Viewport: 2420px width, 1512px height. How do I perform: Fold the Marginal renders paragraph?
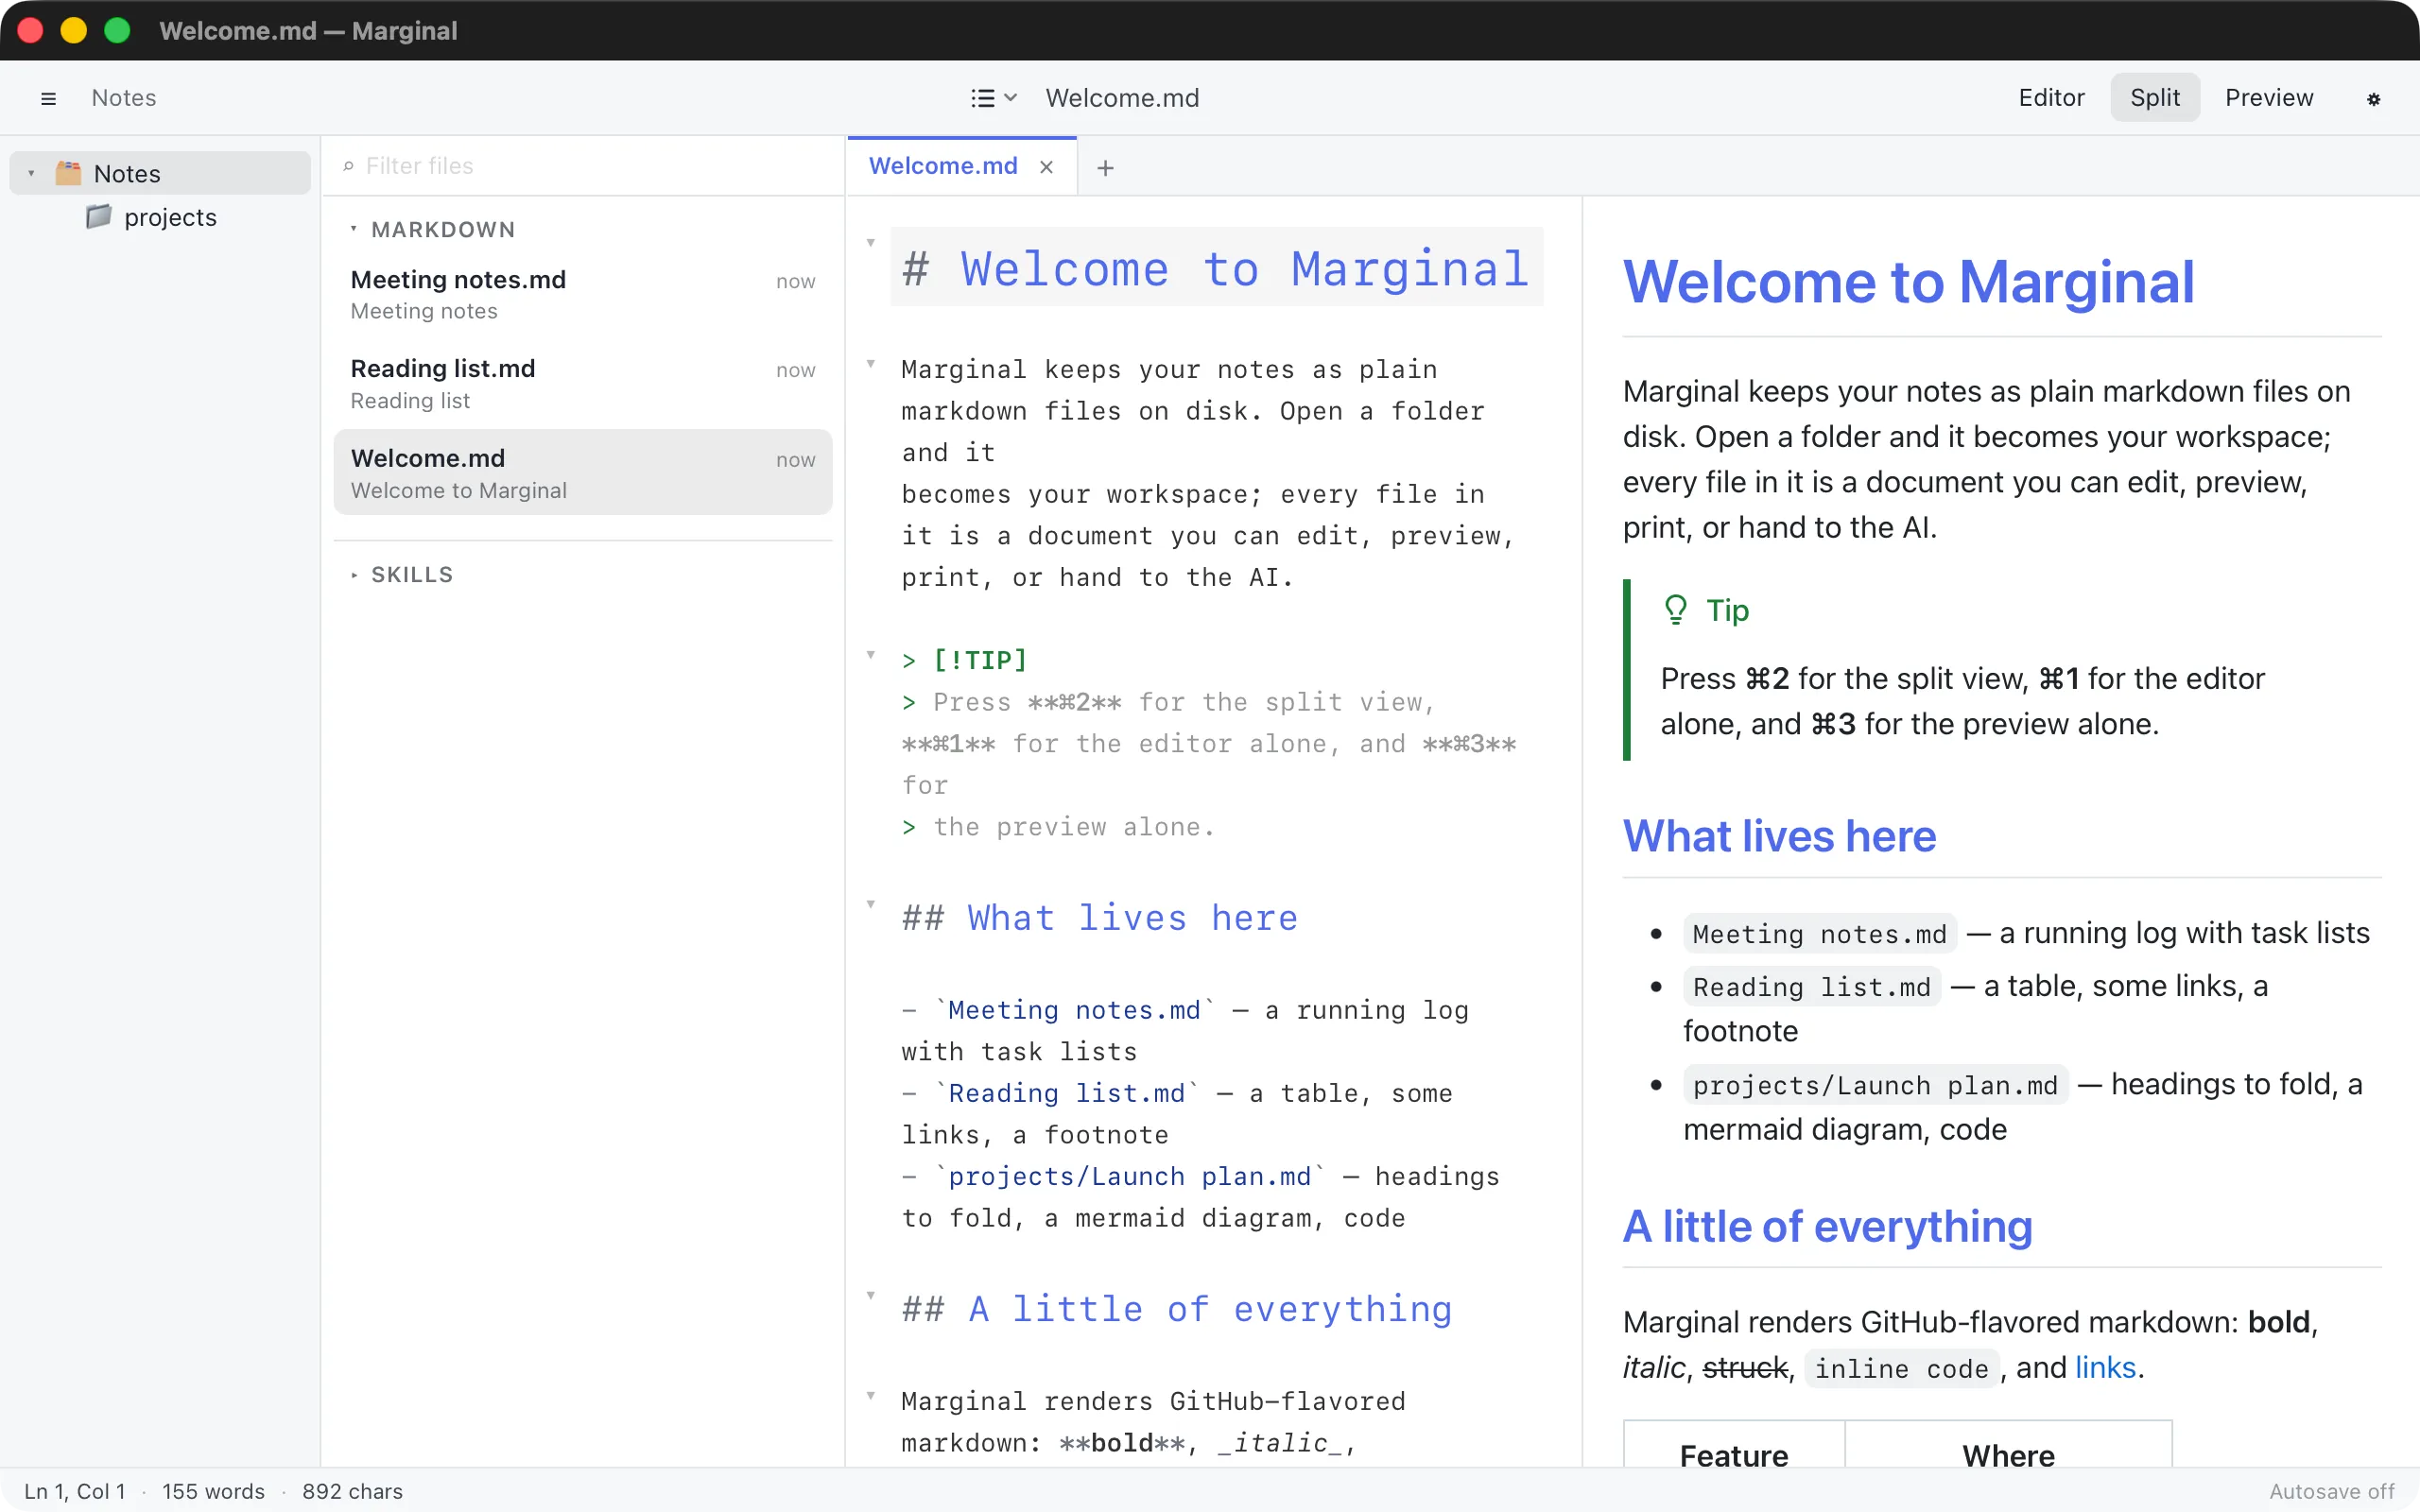coord(871,1396)
